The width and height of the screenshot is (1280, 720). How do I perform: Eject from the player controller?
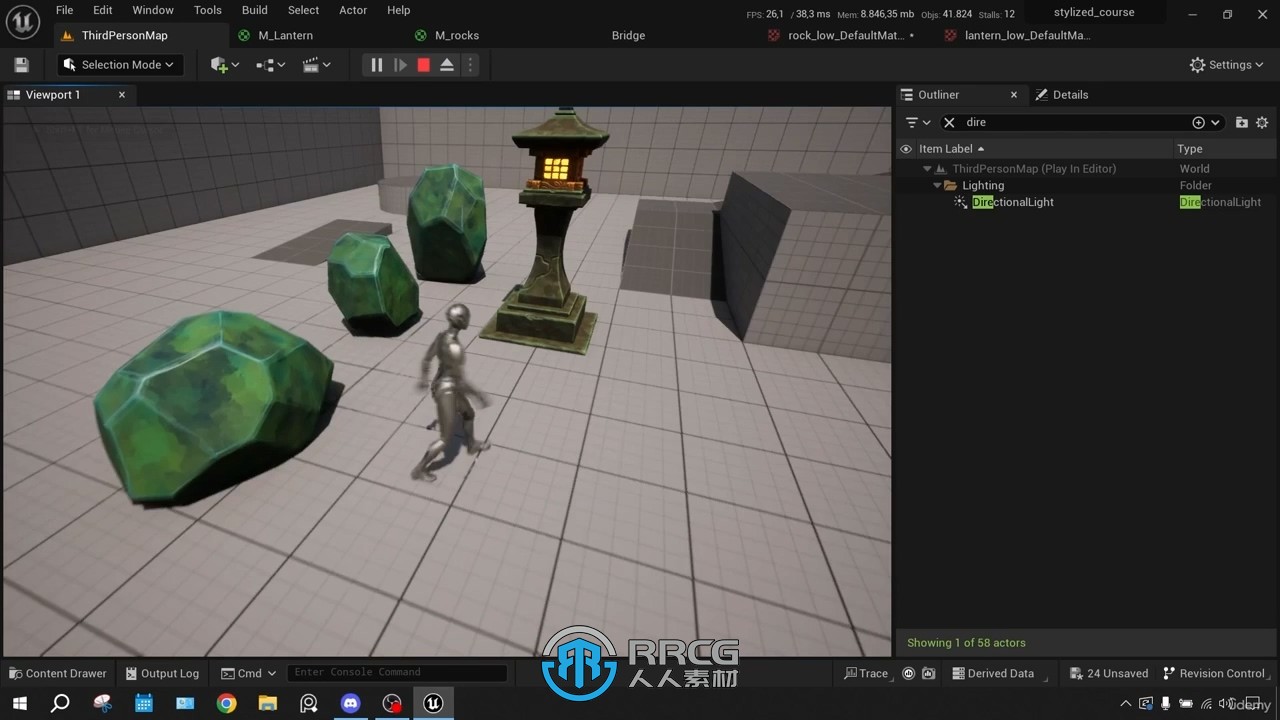[x=447, y=65]
